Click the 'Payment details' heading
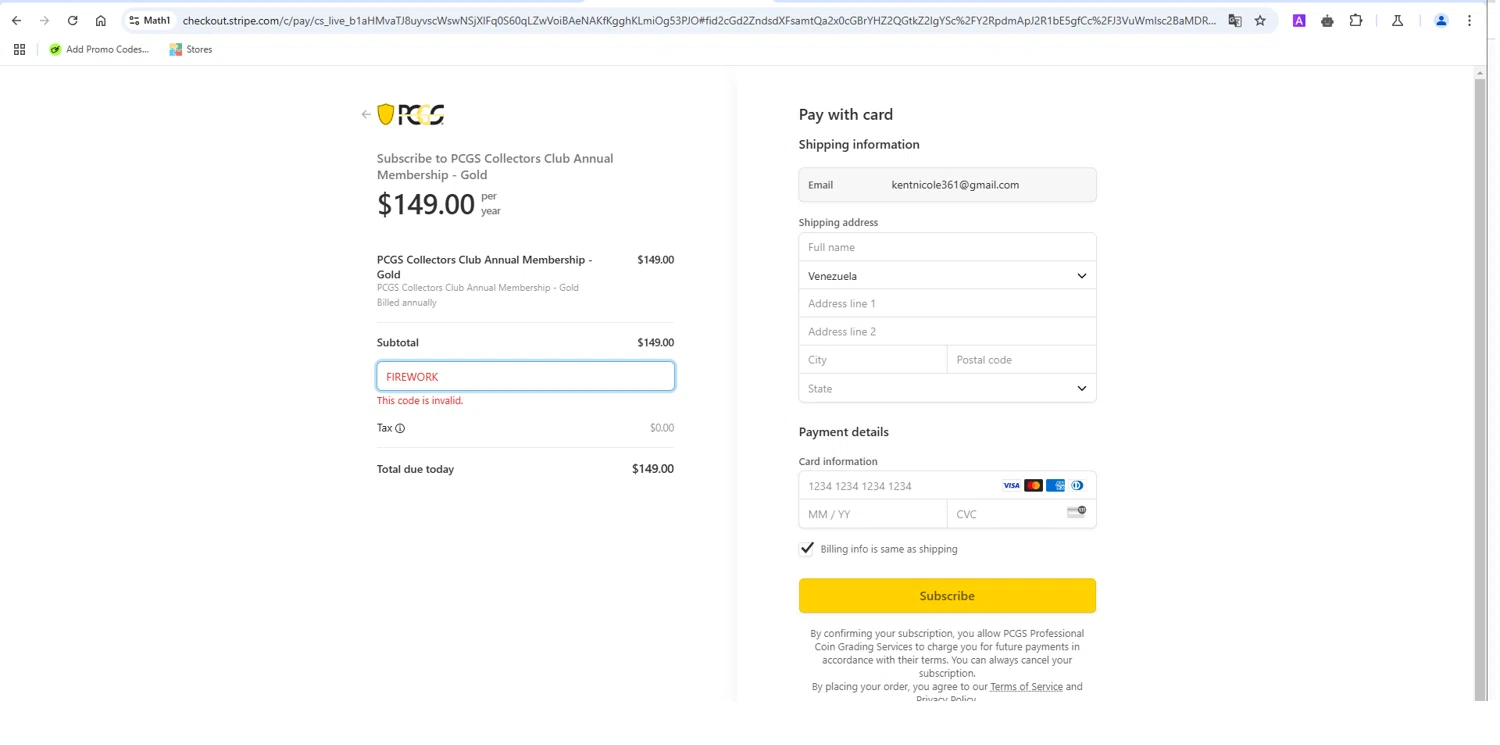The width and height of the screenshot is (1500, 745). point(844,432)
